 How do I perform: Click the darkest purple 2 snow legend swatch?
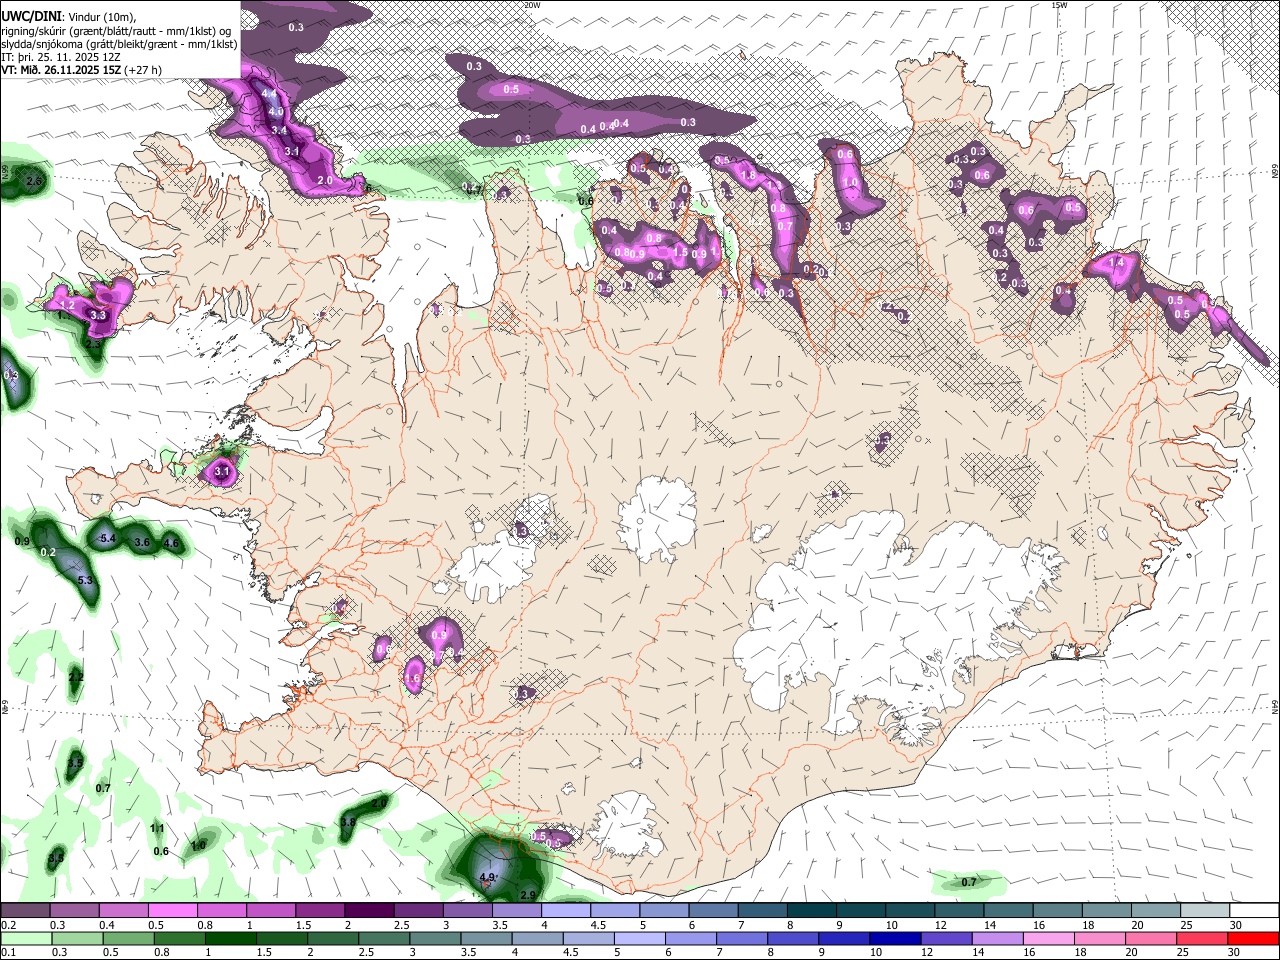(x=369, y=910)
